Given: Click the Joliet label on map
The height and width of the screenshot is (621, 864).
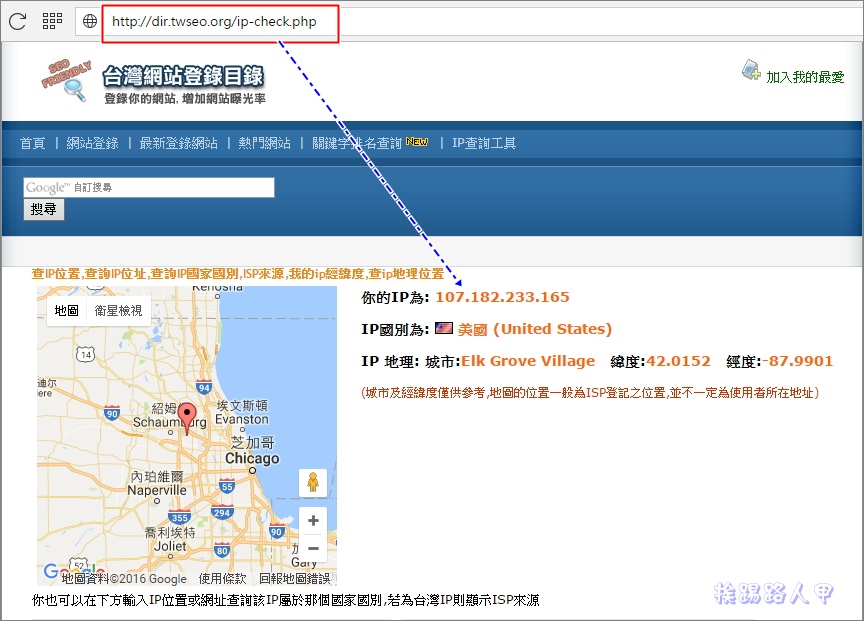Looking at the screenshot, I should pyautogui.click(x=170, y=546).
